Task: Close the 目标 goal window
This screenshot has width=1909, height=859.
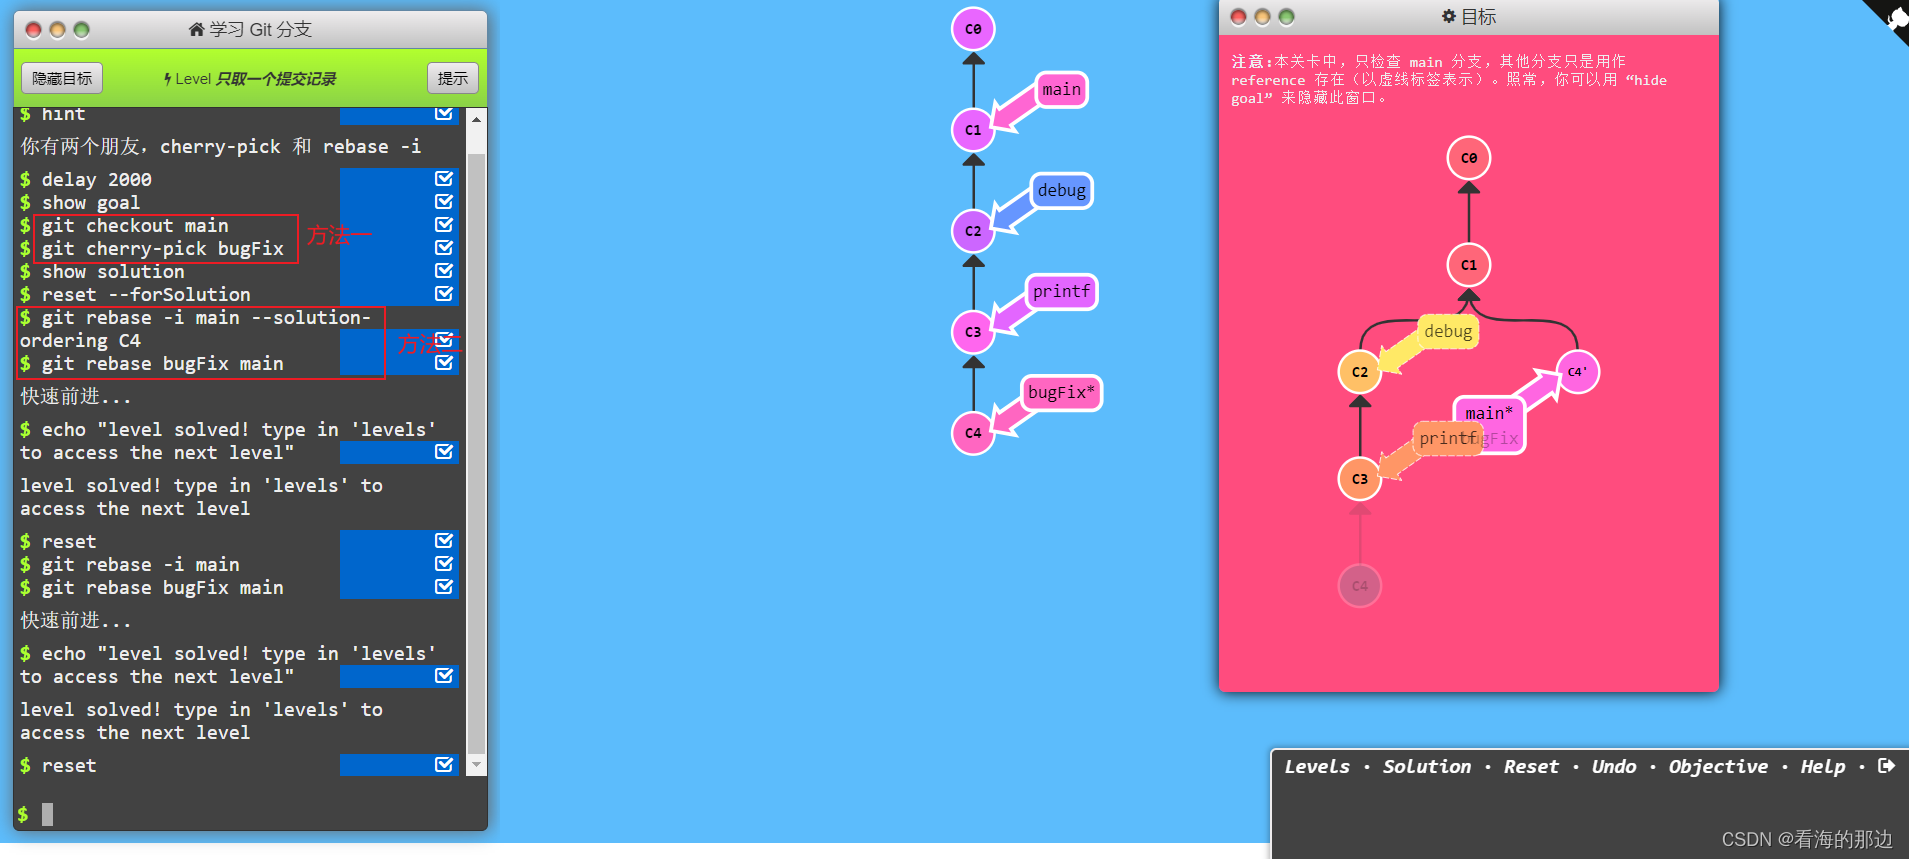Action: [1238, 17]
